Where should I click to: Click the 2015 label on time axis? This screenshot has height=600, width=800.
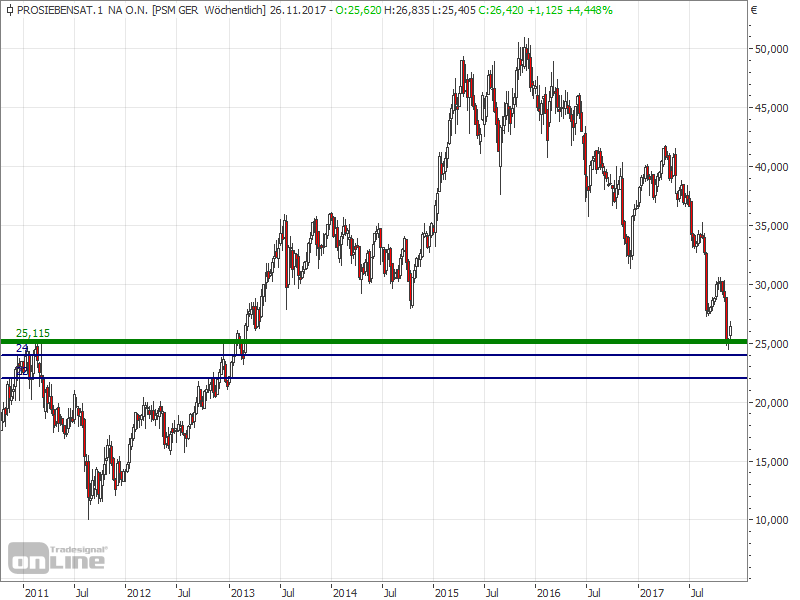pyautogui.click(x=446, y=593)
